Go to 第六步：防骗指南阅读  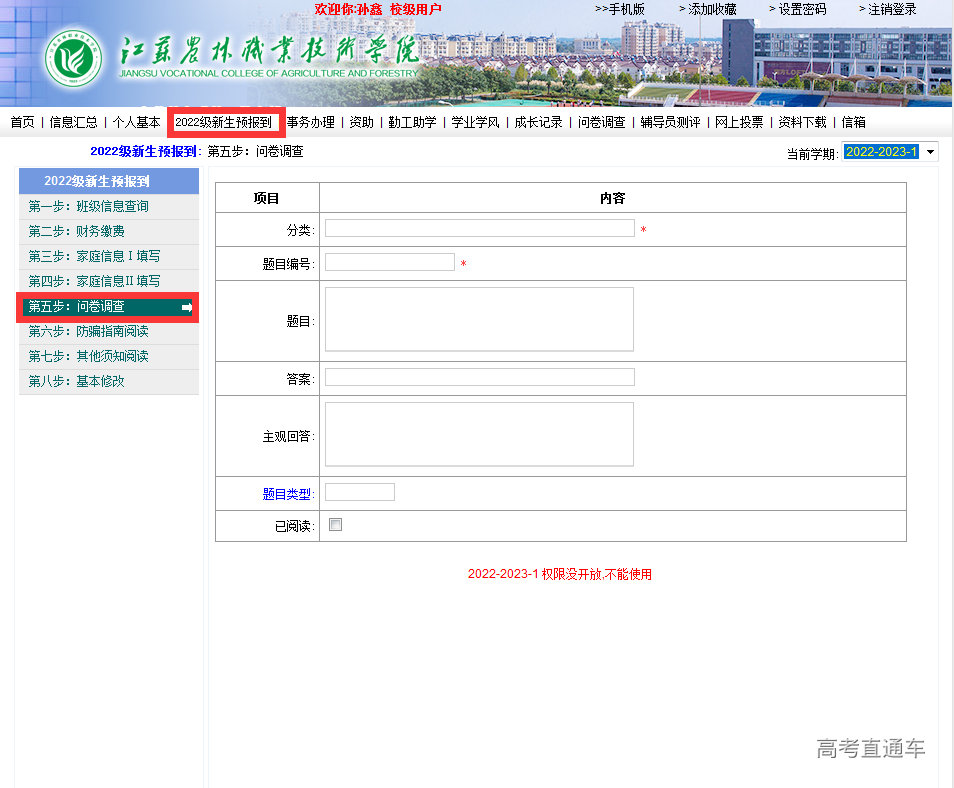tap(89, 331)
